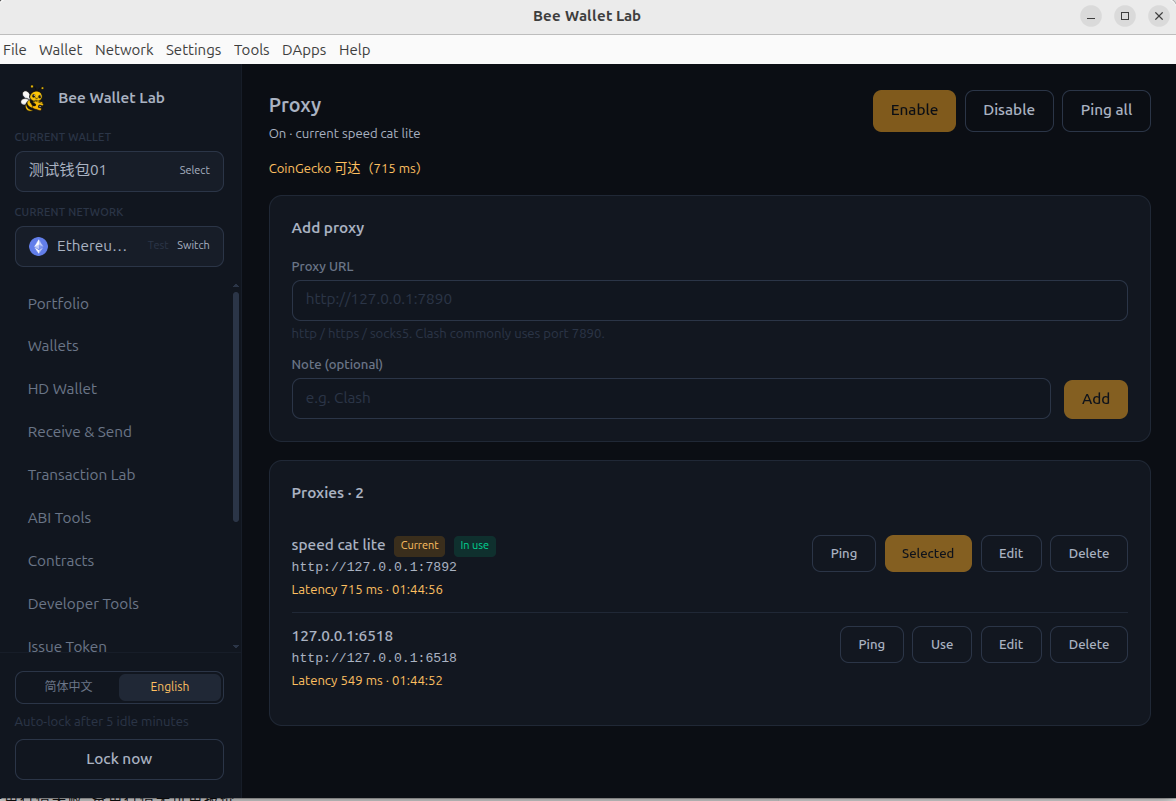Open HD Wallet in the sidebar
The image size is (1176, 801).
(x=62, y=388)
